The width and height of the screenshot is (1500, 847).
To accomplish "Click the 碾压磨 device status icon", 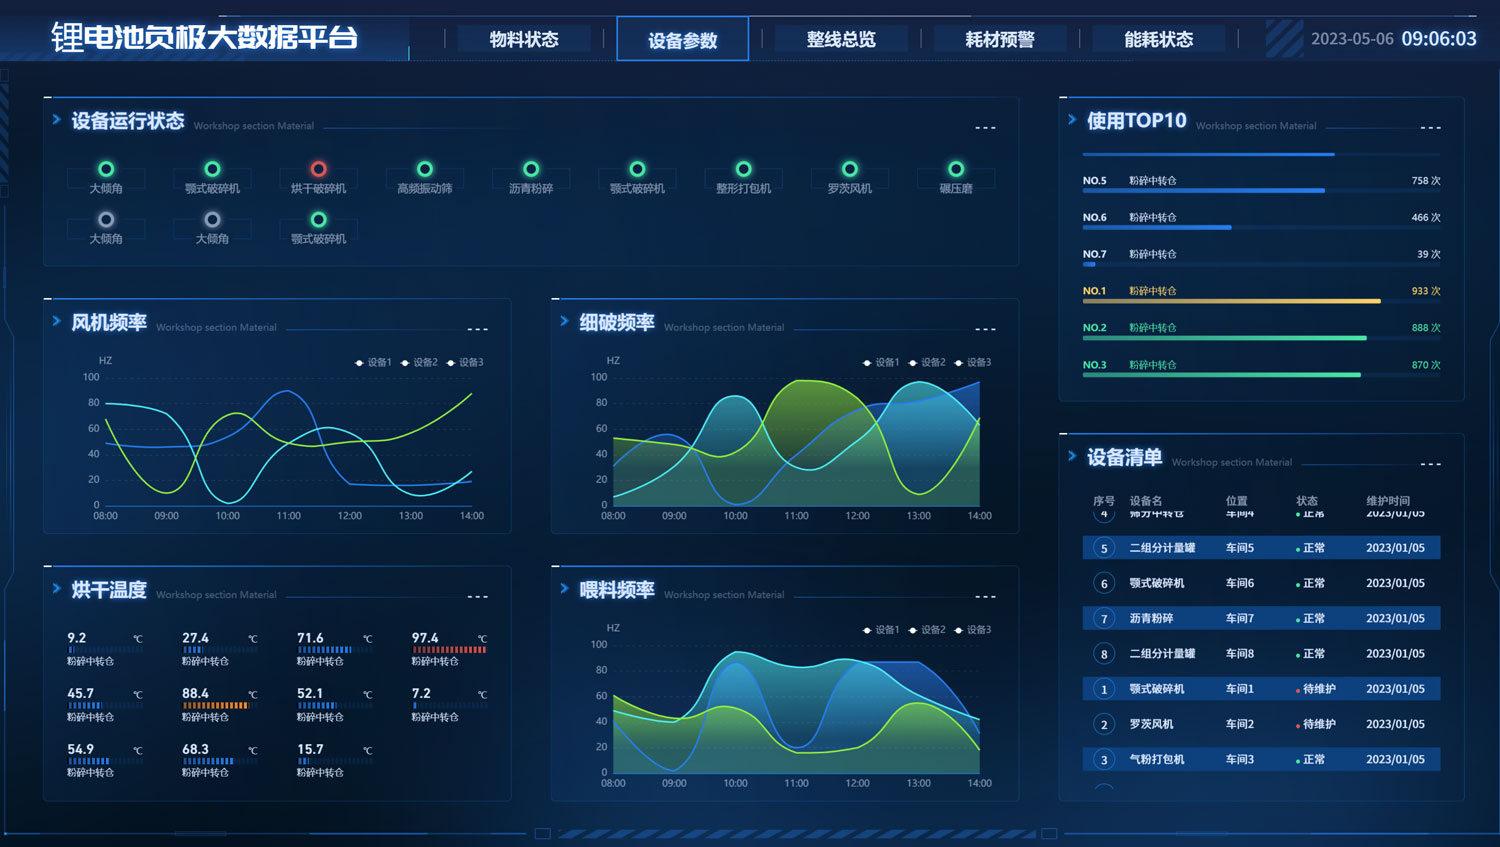I will 956,169.
